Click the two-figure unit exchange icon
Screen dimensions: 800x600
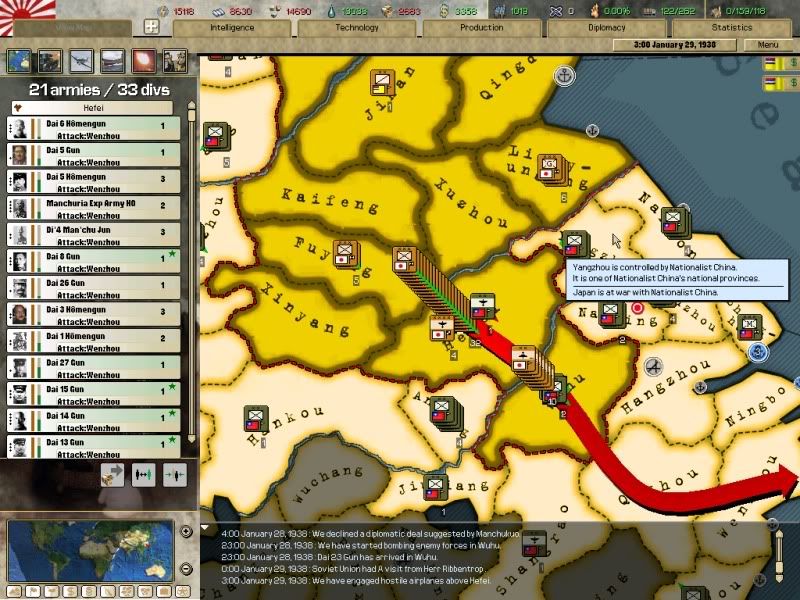144,475
